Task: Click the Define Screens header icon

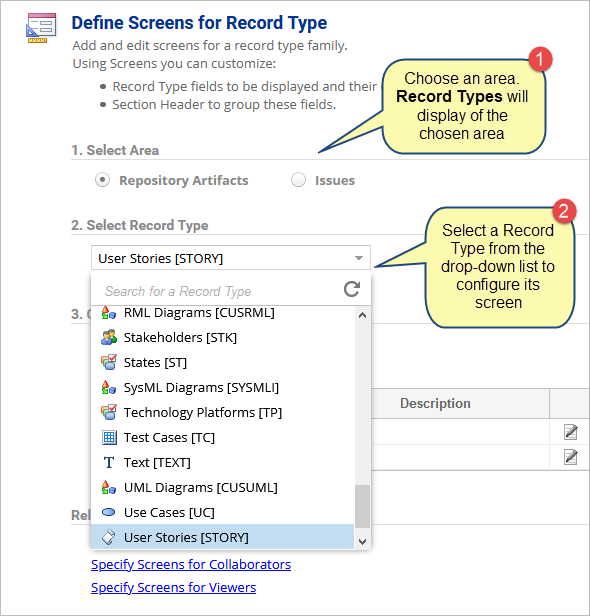Action: (41, 28)
